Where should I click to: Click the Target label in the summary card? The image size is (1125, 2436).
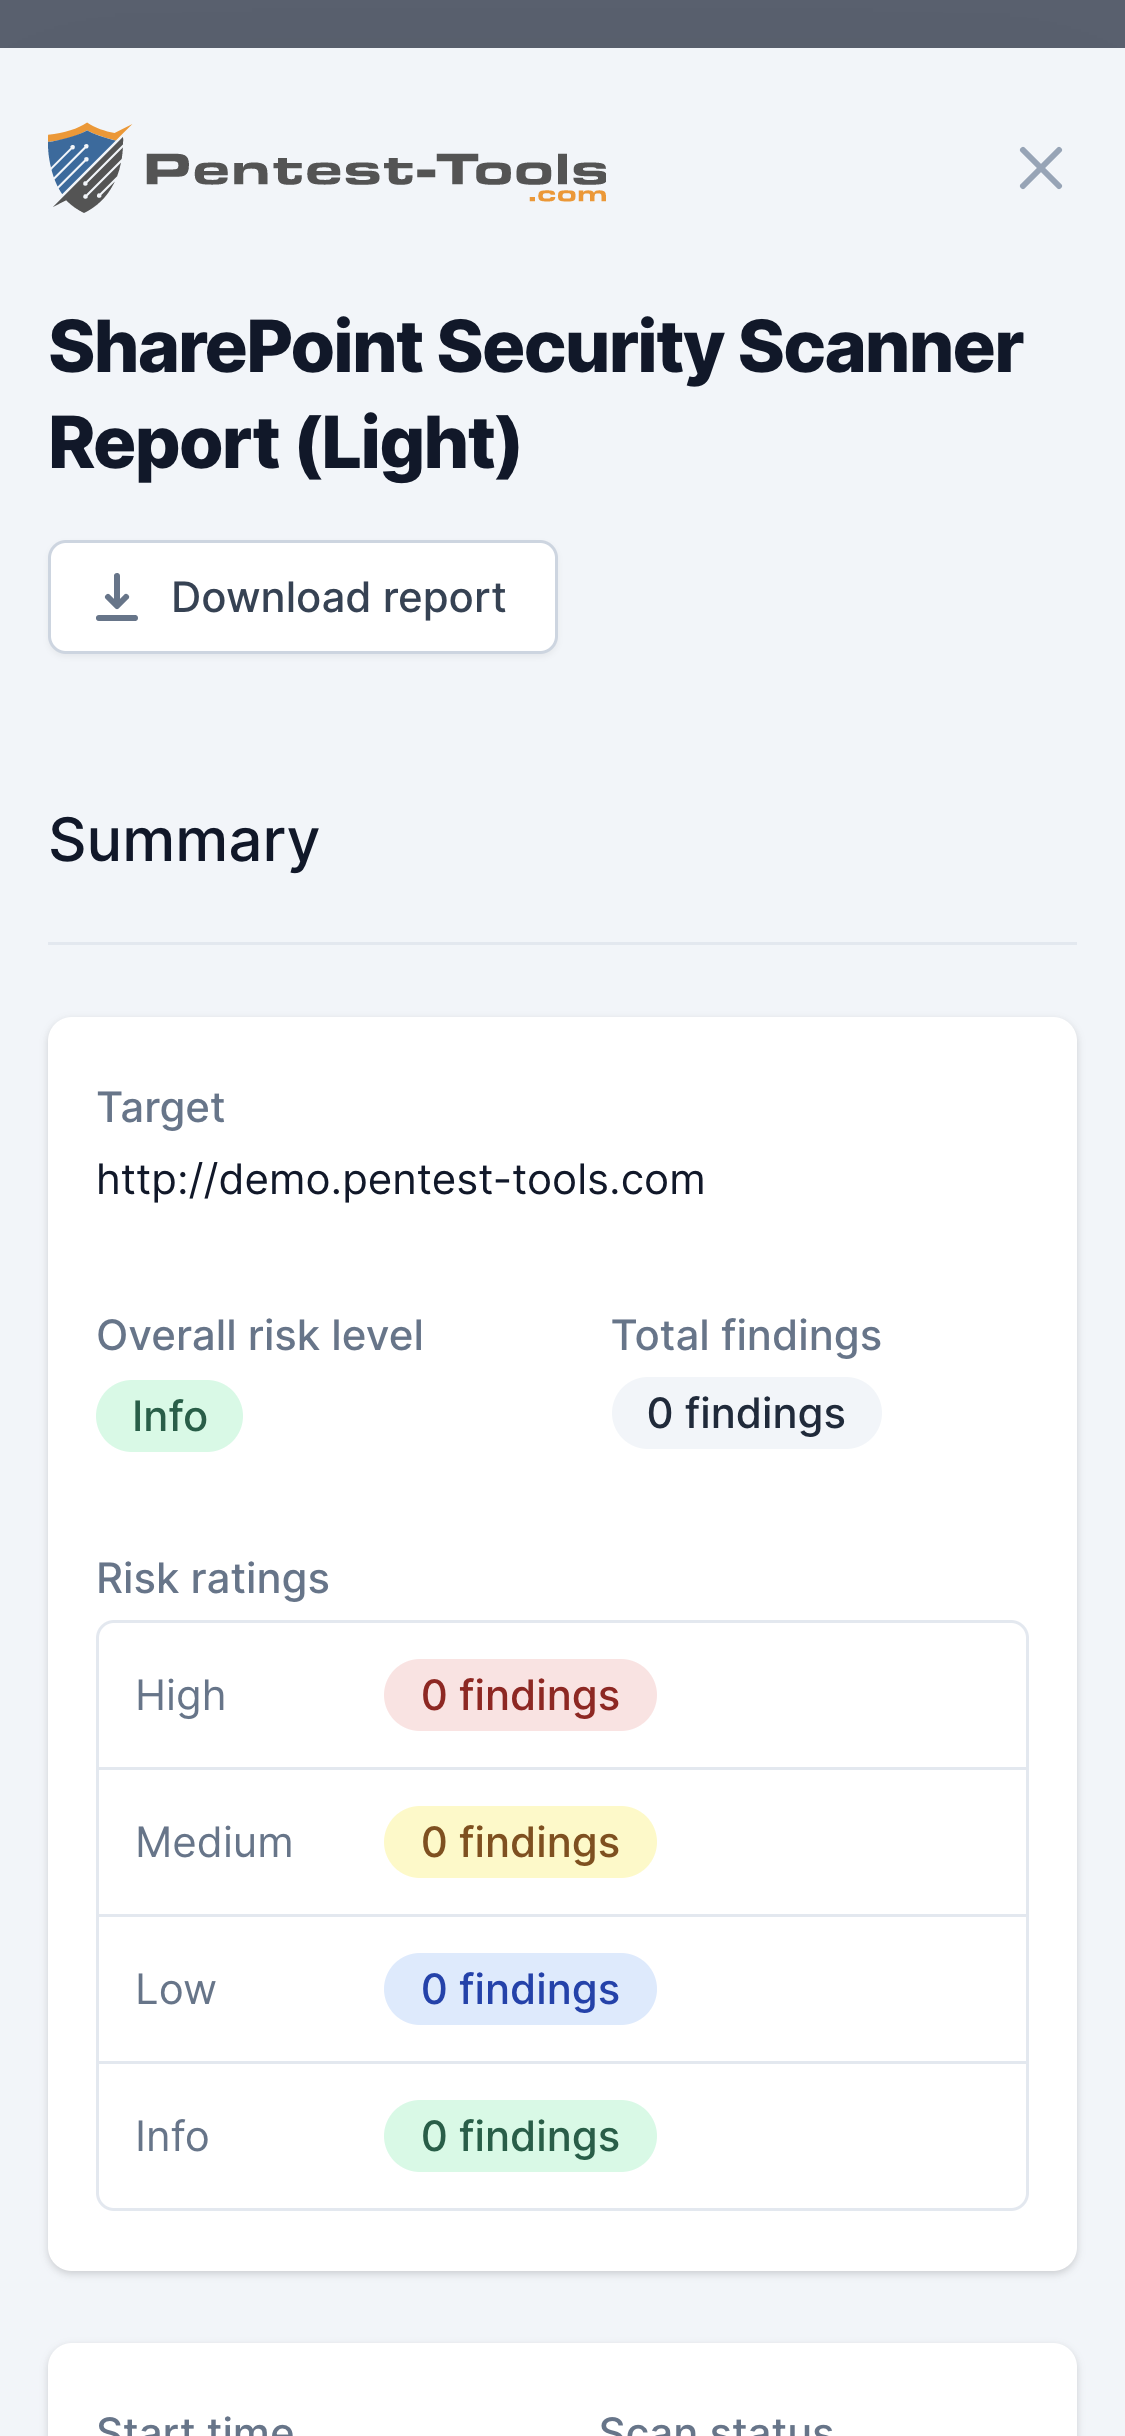[160, 1108]
